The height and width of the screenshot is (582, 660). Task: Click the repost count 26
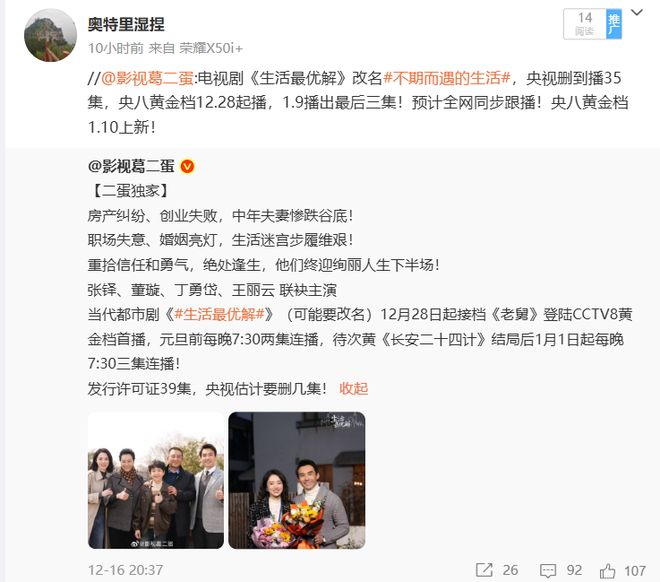coord(510,570)
